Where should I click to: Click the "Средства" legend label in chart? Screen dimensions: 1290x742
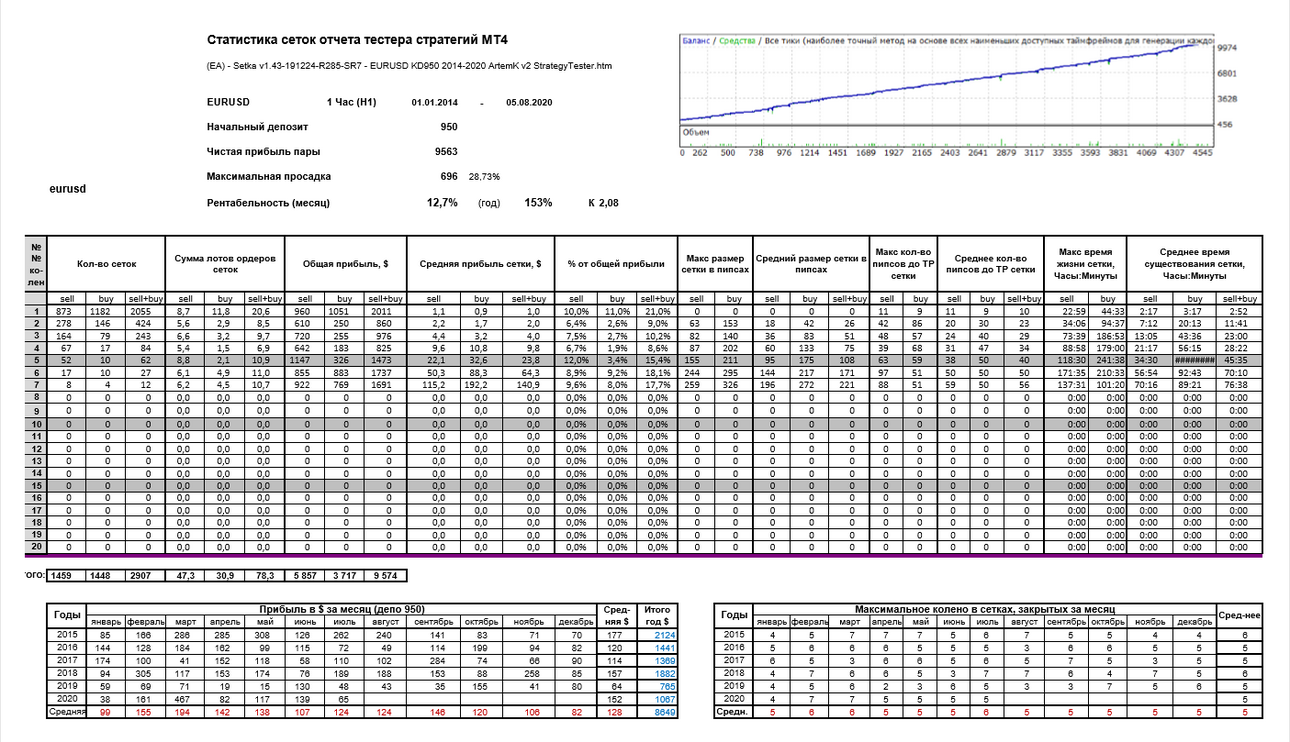737,41
